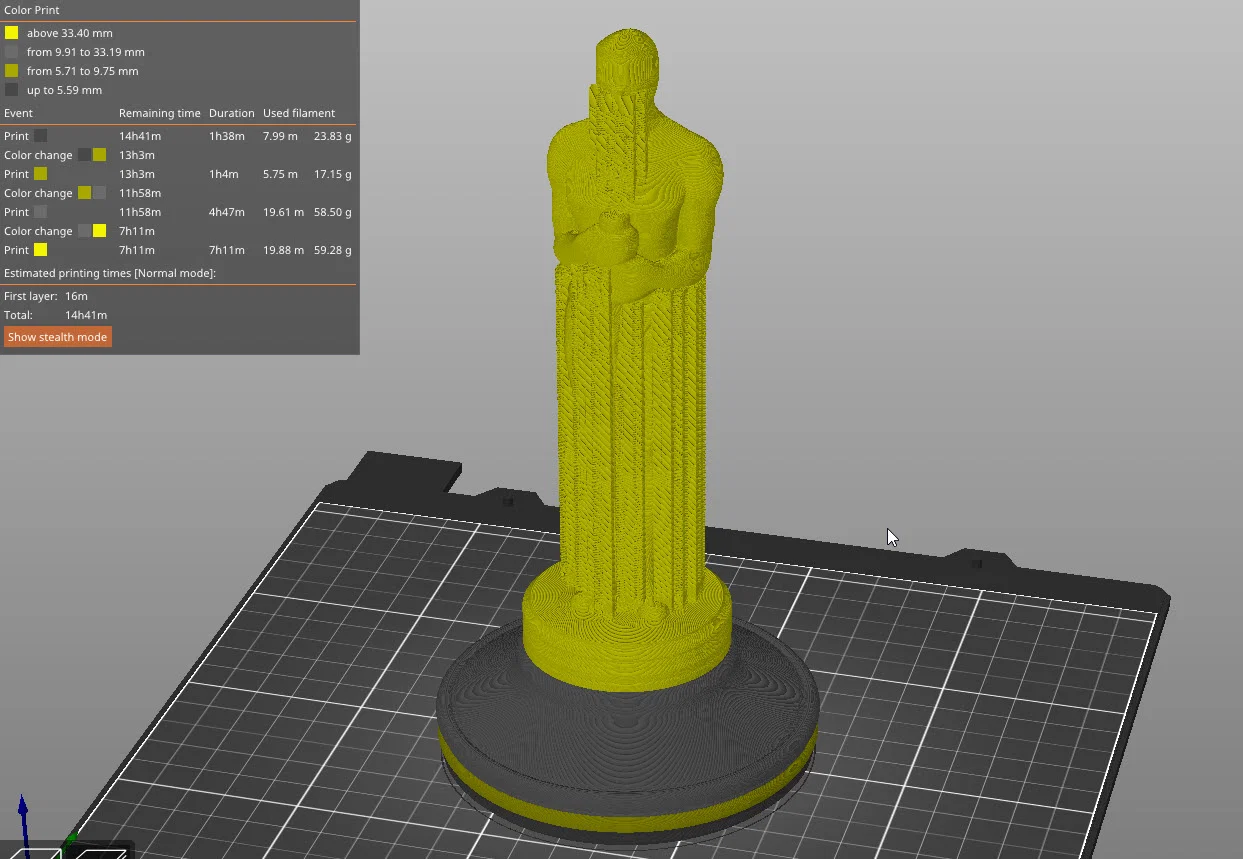Click the 58.50 g filament weight
1243x859 pixels.
[x=332, y=212]
